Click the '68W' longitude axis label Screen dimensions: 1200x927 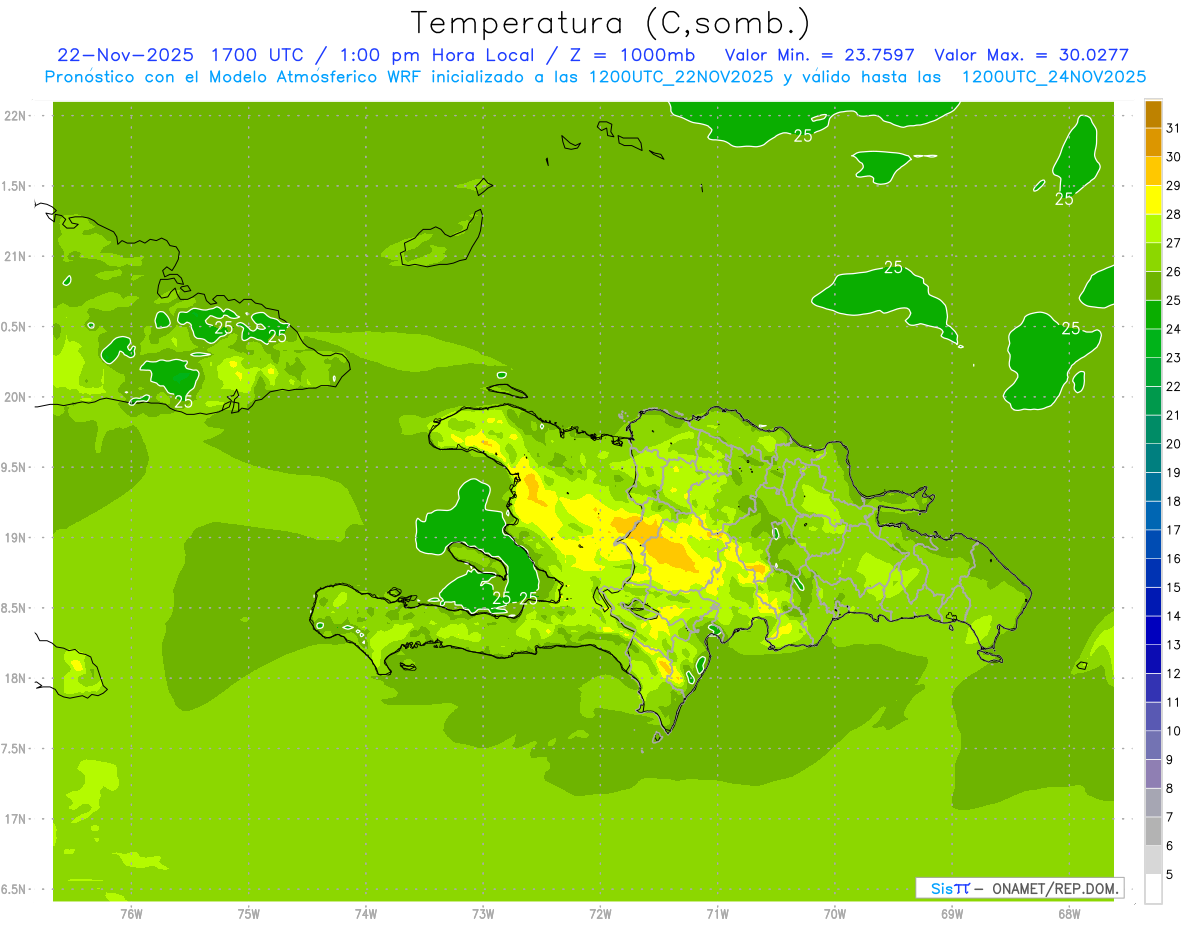[x=1069, y=914]
